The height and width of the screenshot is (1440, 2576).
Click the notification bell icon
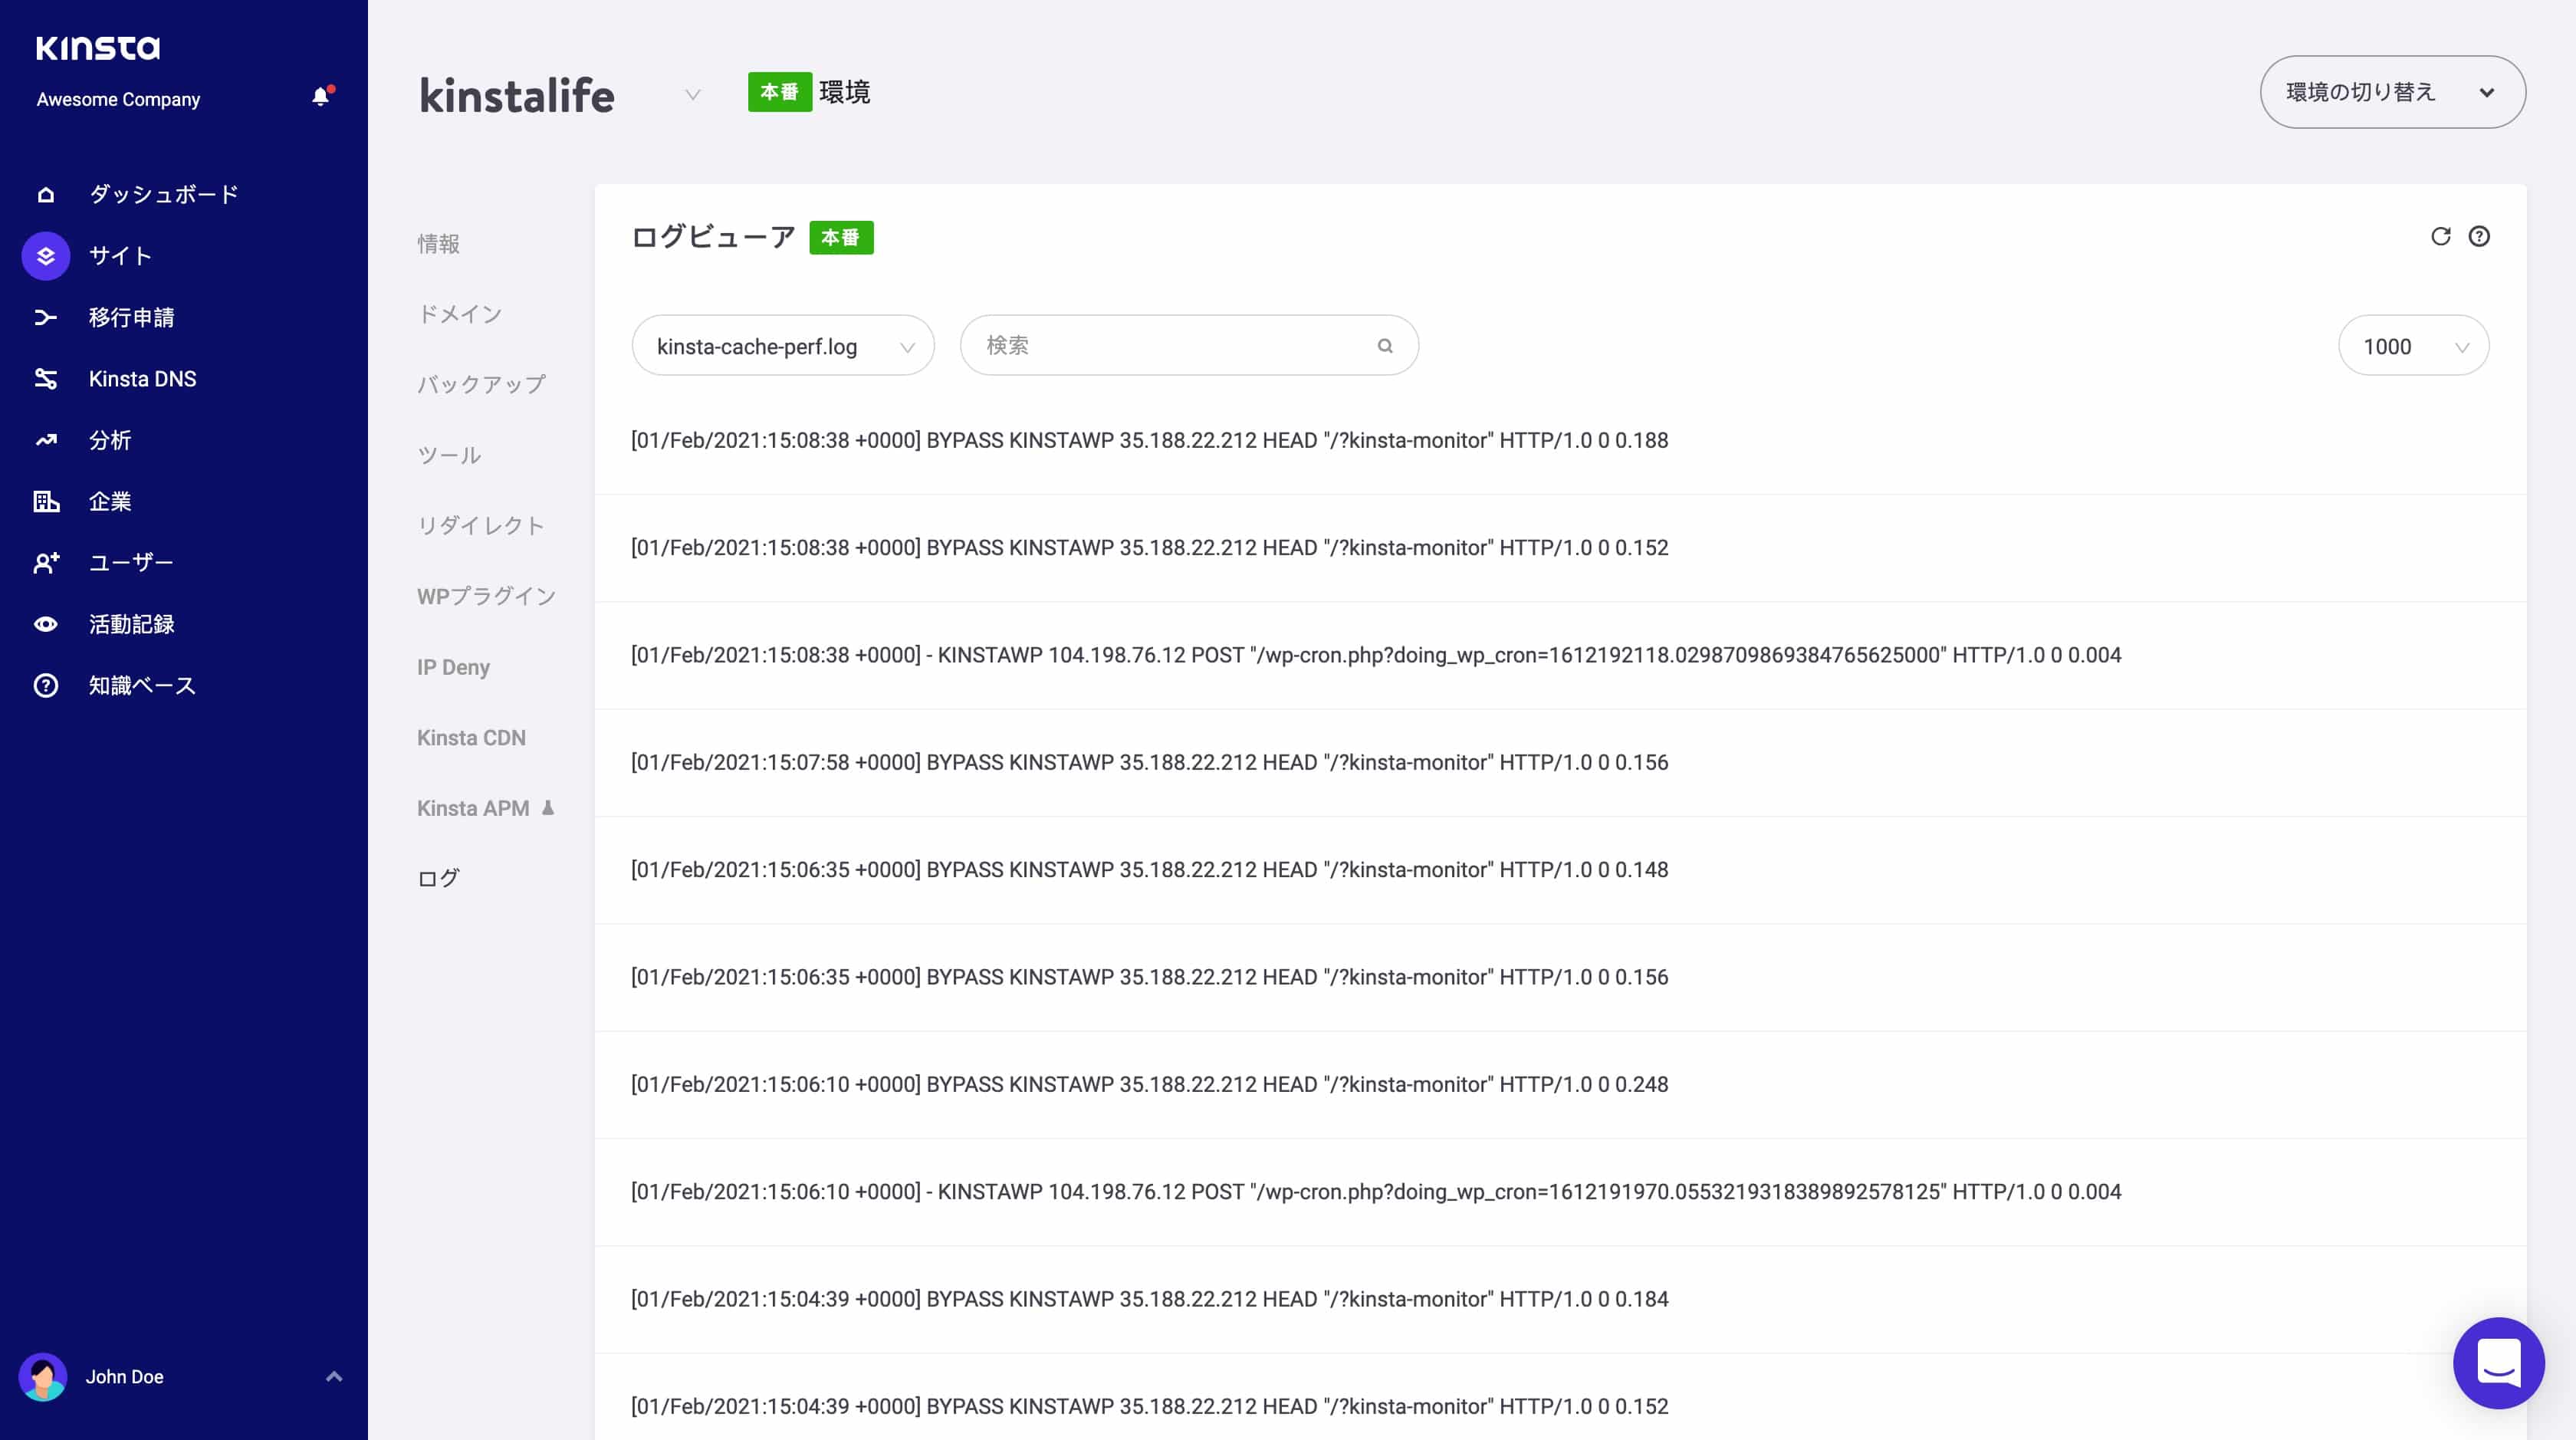320,96
